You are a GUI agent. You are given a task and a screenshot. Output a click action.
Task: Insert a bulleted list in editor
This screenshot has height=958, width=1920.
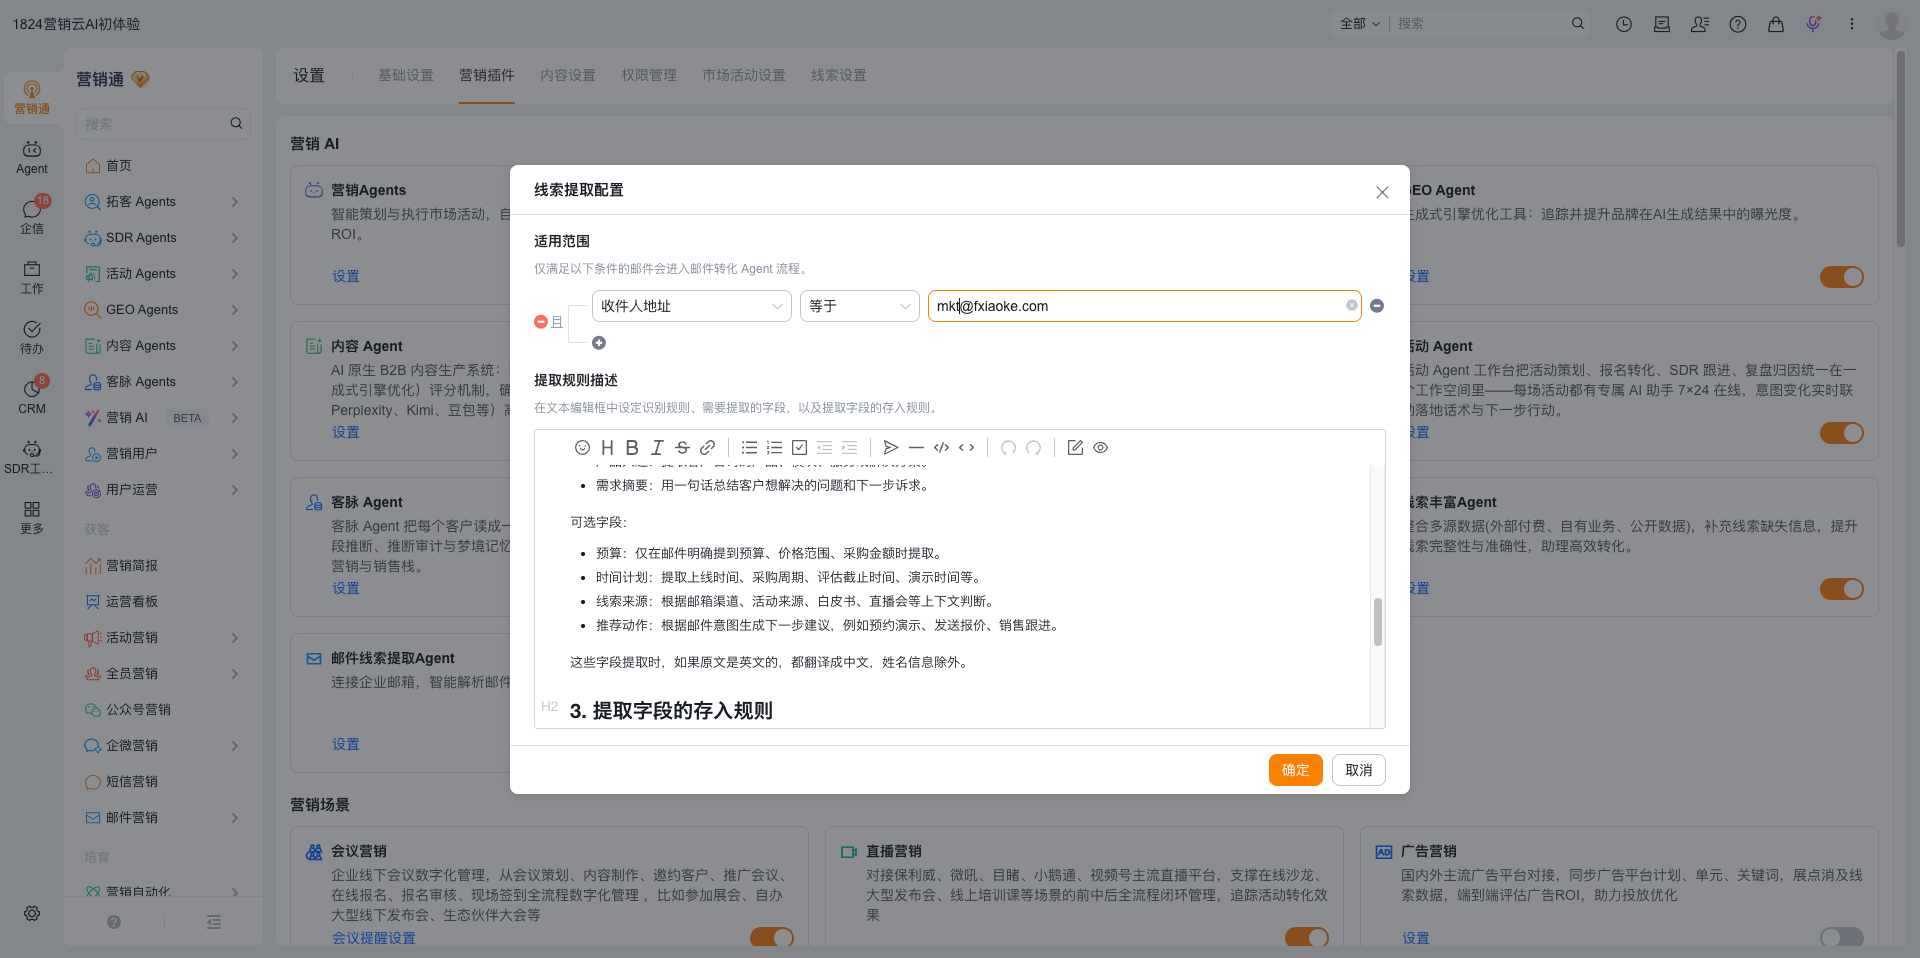point(749,448)
